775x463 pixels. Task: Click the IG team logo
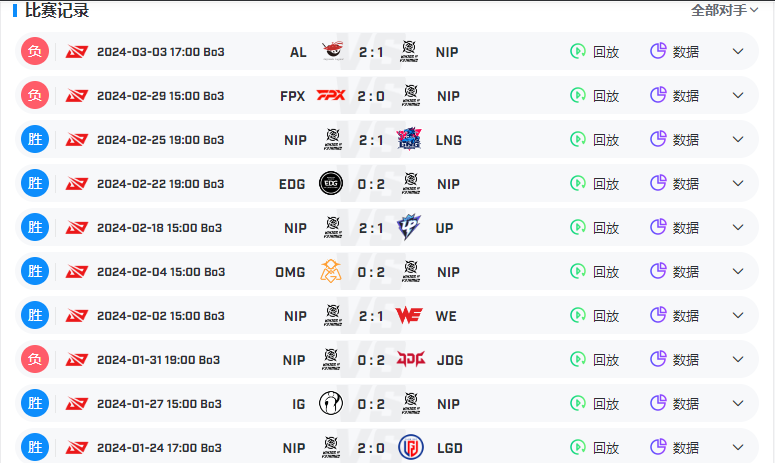[331, 403]
